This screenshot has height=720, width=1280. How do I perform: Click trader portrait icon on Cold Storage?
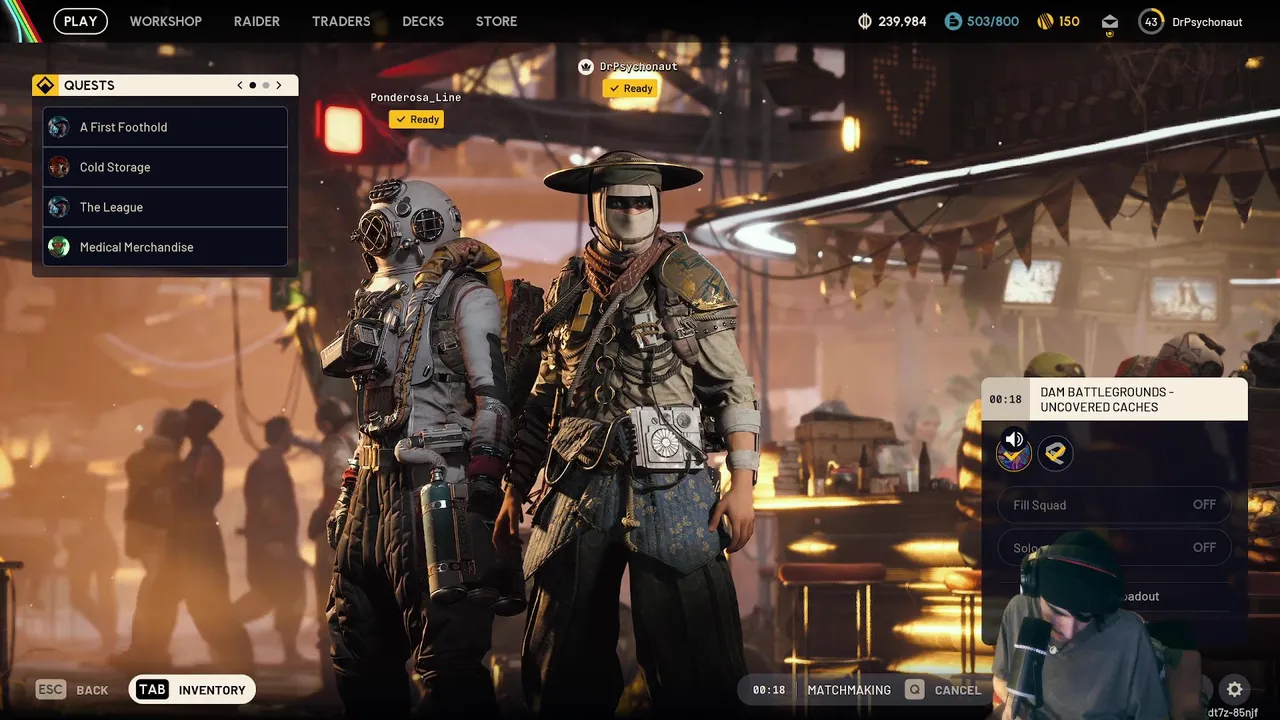tap(59, 167)
